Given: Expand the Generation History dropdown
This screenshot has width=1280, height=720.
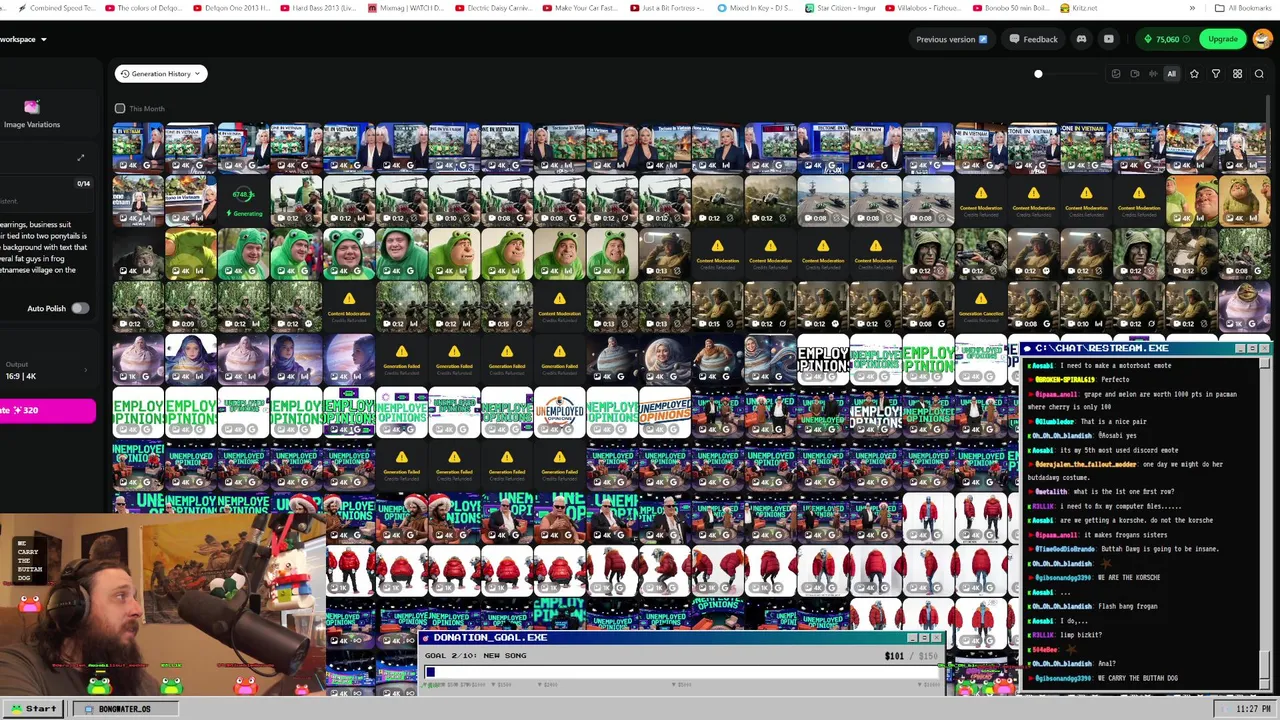Looking at the screenshot, I should click(160, 74).
